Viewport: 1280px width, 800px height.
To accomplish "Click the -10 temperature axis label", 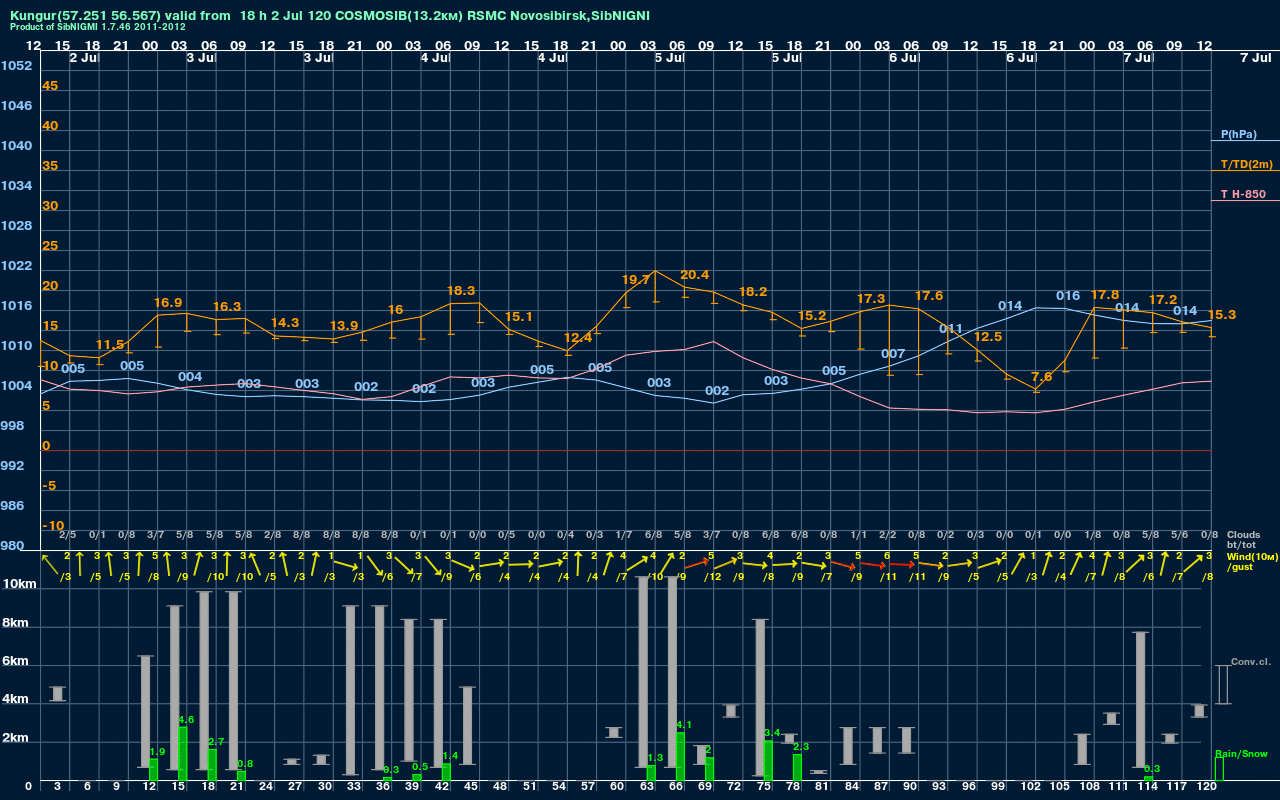I will [53, 526].
